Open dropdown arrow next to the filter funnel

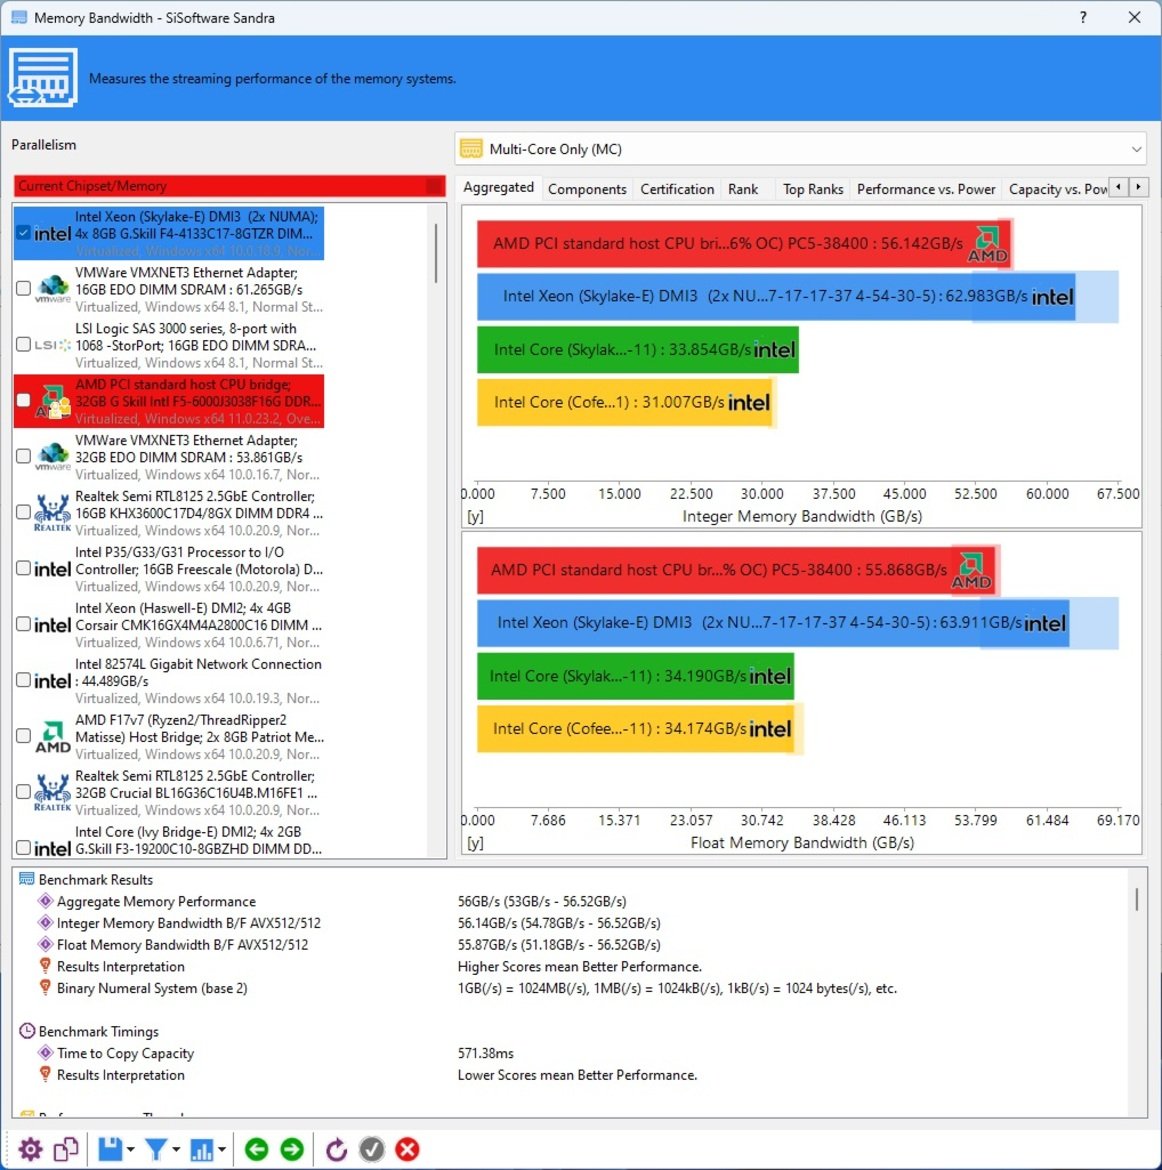pyautogui.click(x=176, y=1150)
